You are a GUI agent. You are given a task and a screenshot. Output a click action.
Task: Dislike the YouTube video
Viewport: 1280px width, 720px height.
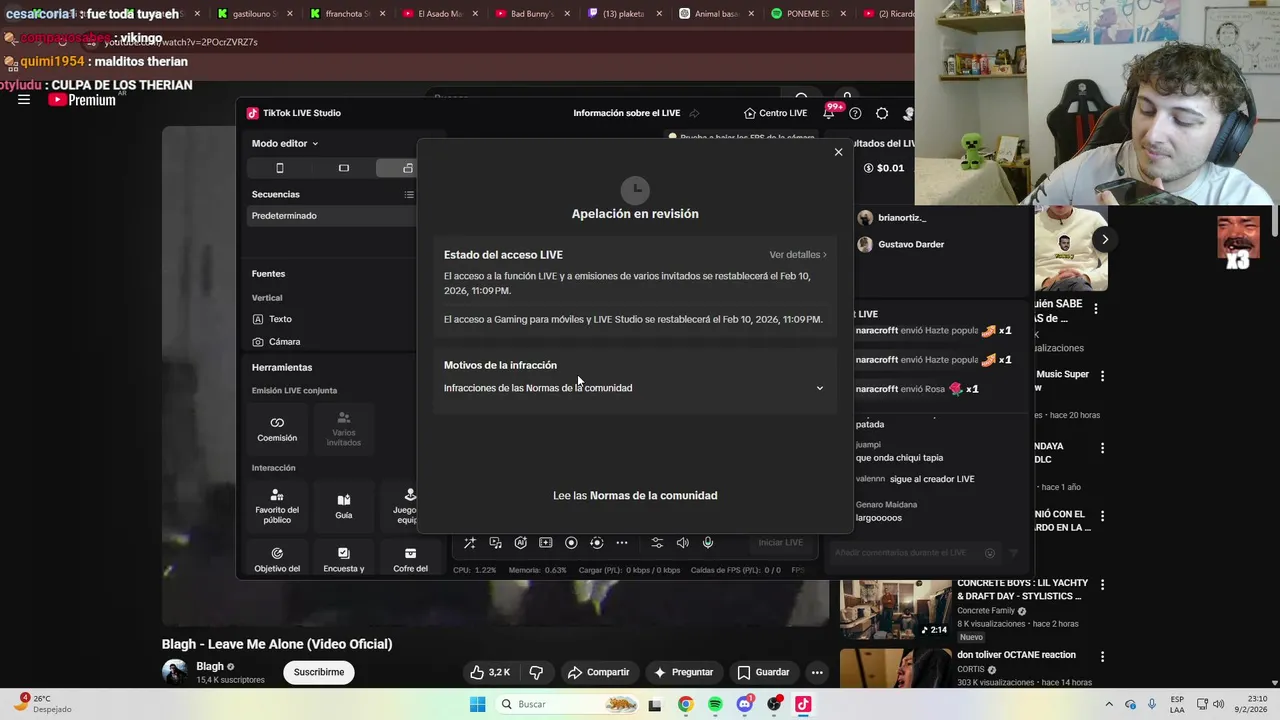536,672
